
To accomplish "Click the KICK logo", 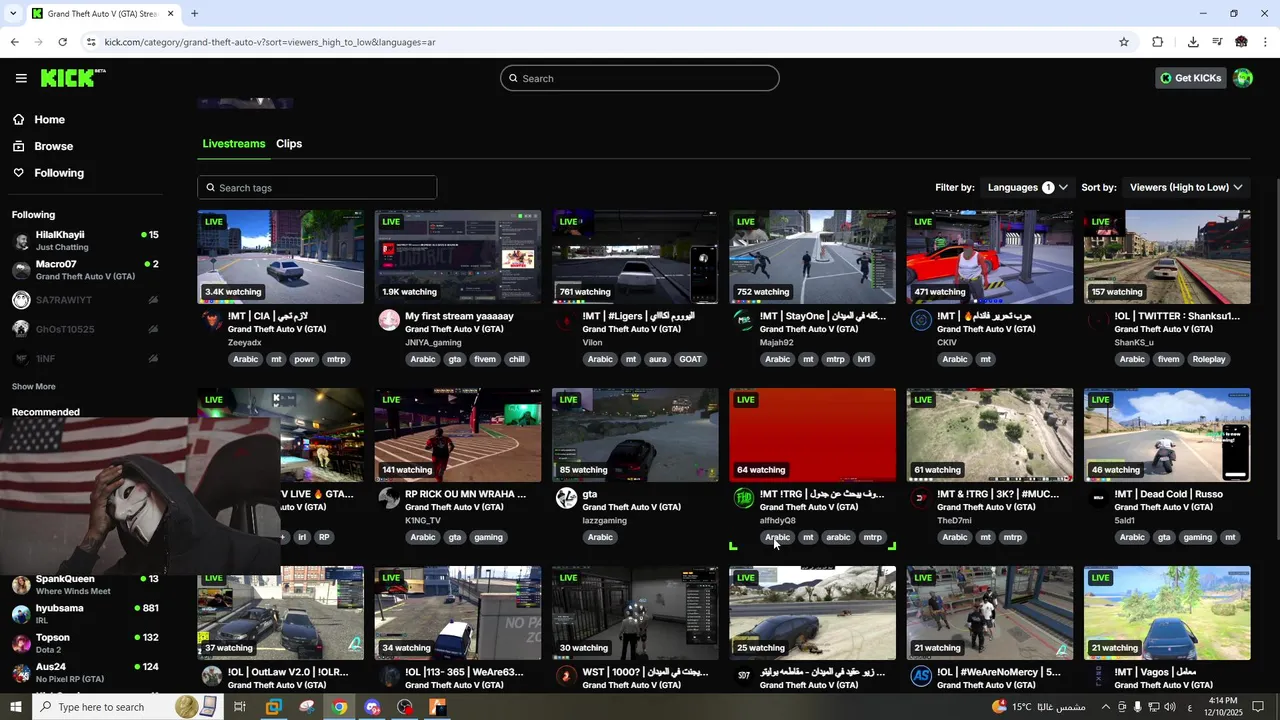I will tap(73, 78).
